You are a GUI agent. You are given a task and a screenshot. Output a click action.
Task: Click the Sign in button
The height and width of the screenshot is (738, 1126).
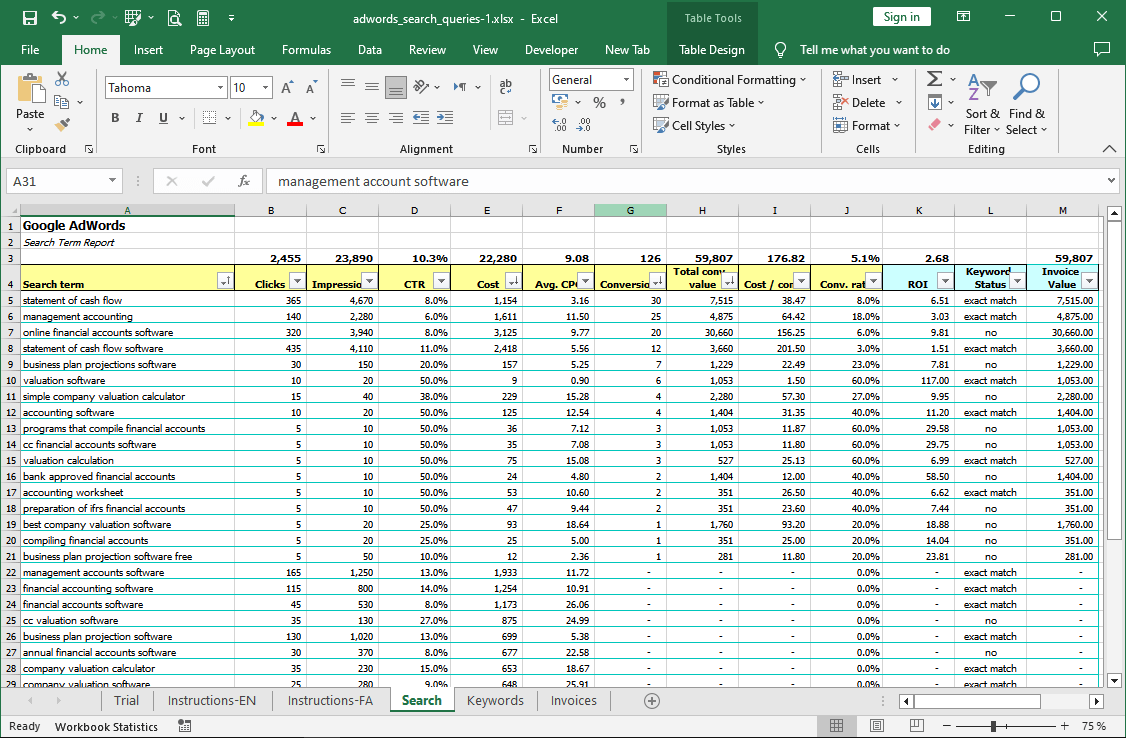(x=901, y=17)
